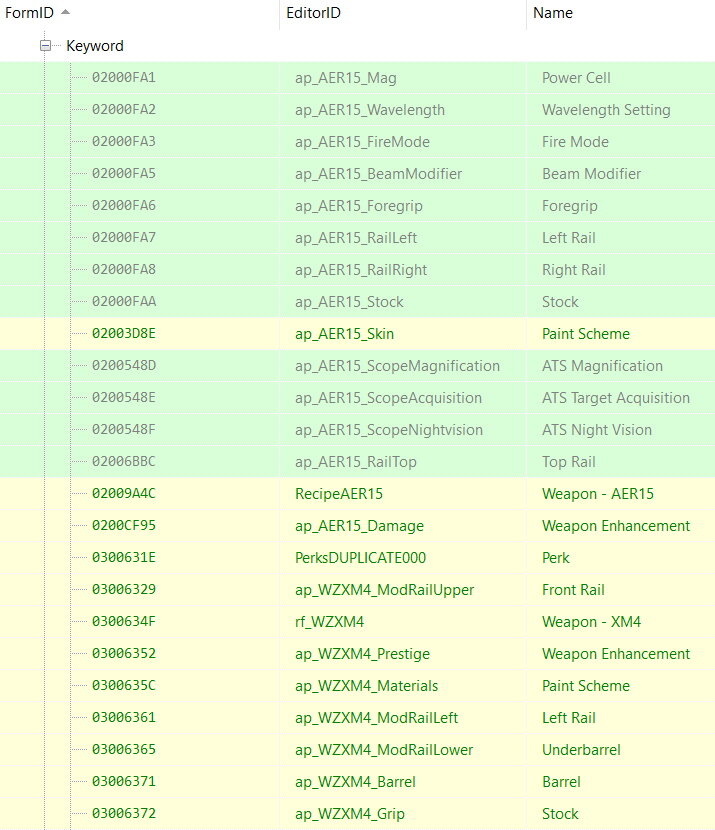Select FormID 03006365 row
Image resolution: width=715 pixels, height=830 pixels.
point(357,749)
